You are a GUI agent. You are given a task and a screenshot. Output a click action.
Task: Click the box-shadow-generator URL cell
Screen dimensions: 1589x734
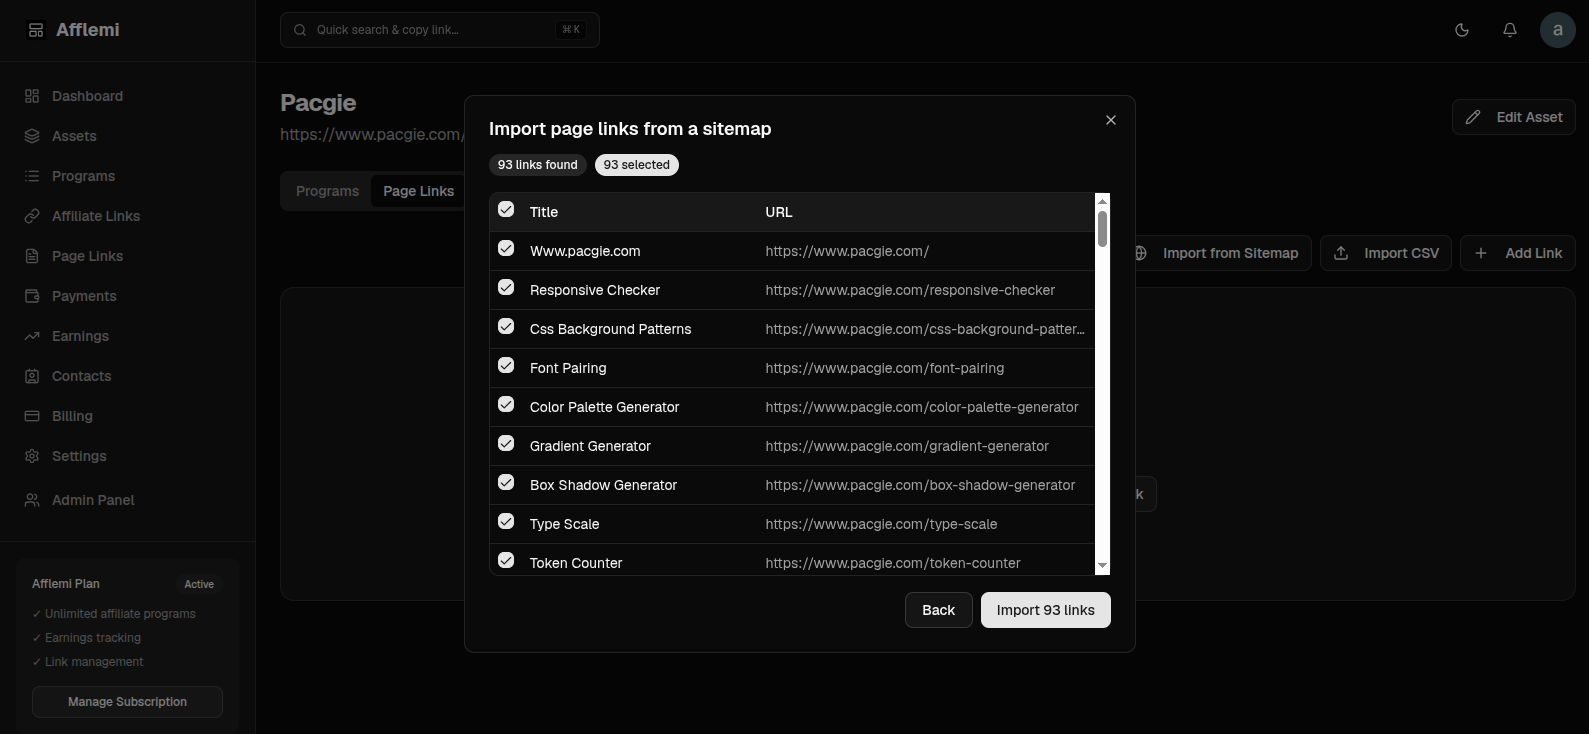pos(920,485)
